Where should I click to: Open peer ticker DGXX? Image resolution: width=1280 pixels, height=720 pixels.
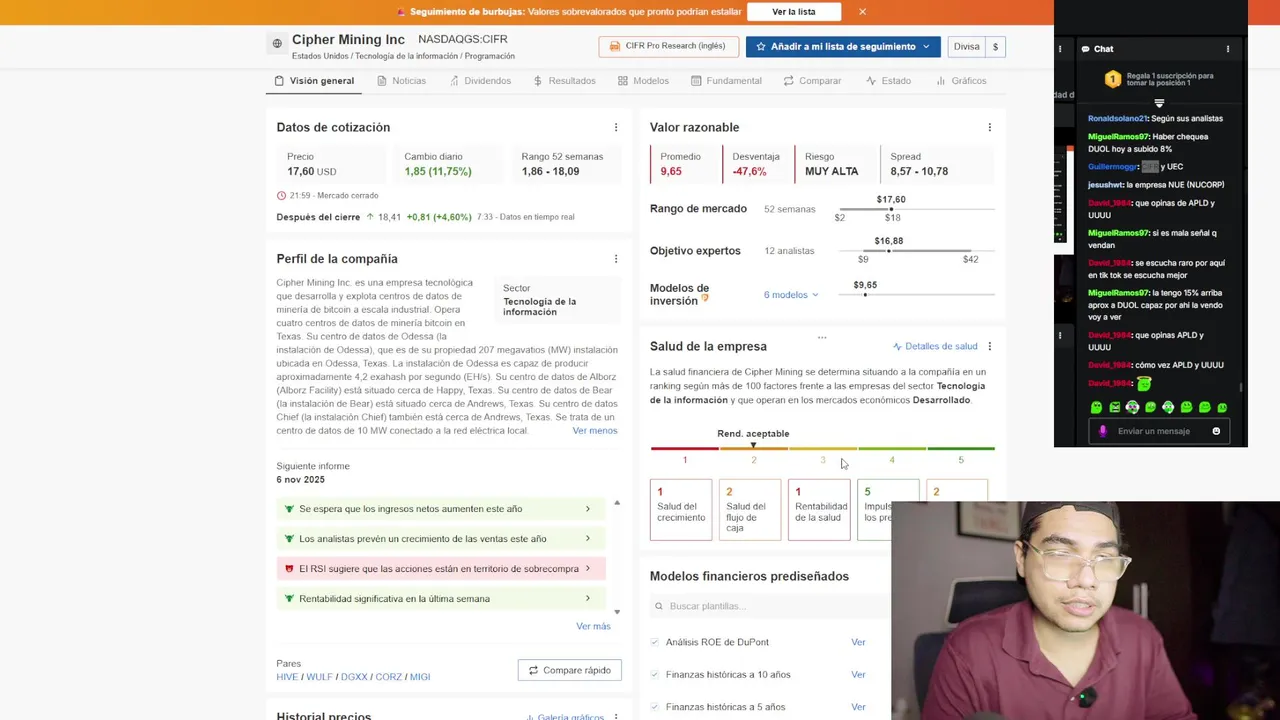click(354, 677)
